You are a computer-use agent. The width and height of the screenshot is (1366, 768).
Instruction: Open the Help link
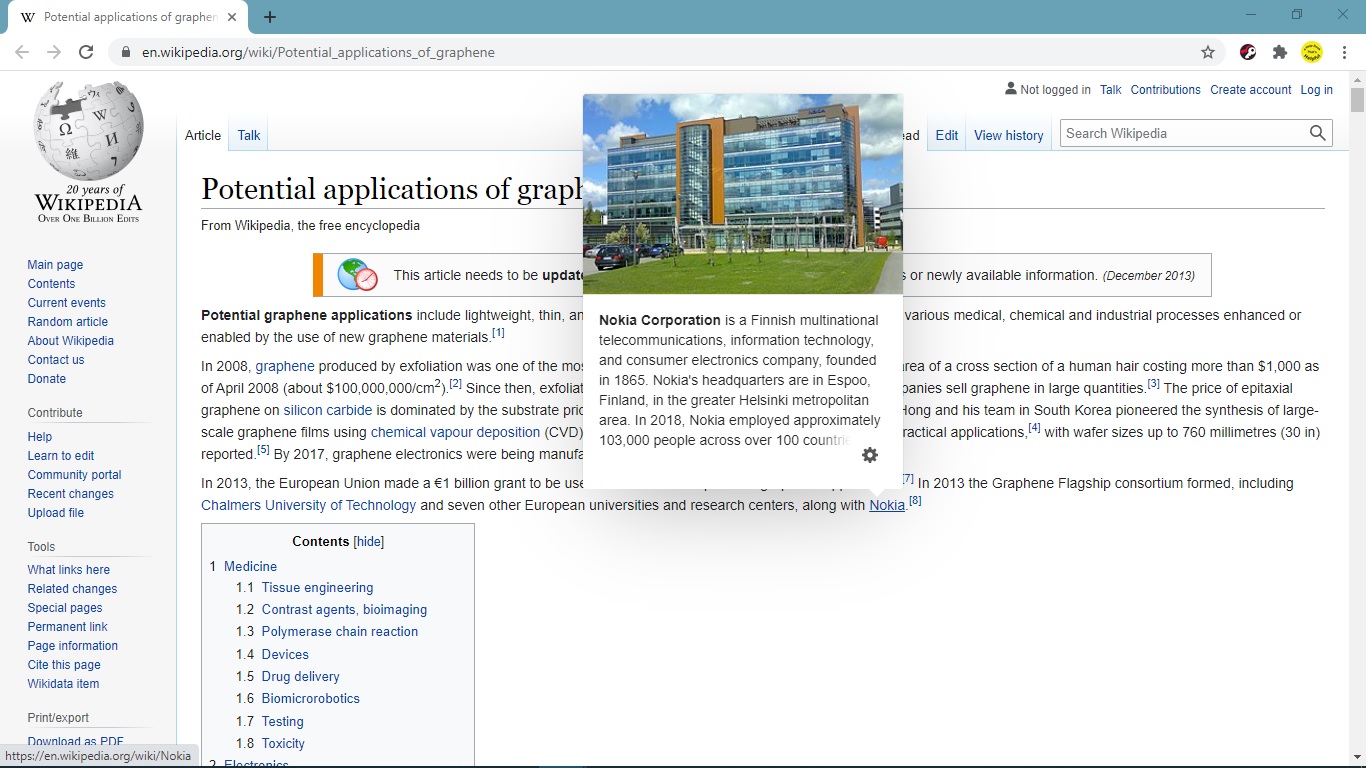click(x=40, y=437)
